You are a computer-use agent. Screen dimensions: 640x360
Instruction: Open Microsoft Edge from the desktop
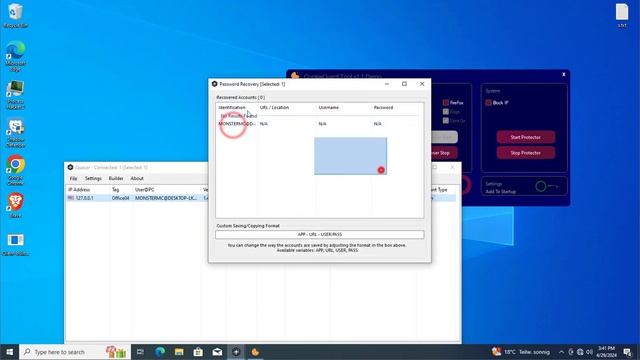tap(16, 56)
